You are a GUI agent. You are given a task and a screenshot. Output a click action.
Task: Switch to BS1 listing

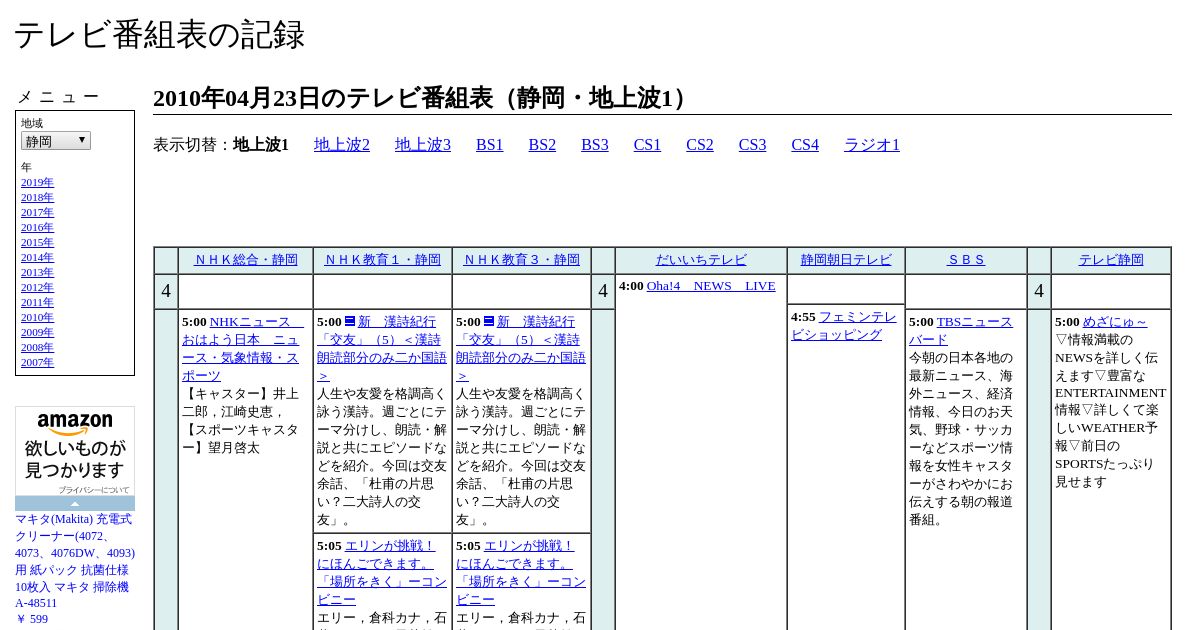click(490, 145)
